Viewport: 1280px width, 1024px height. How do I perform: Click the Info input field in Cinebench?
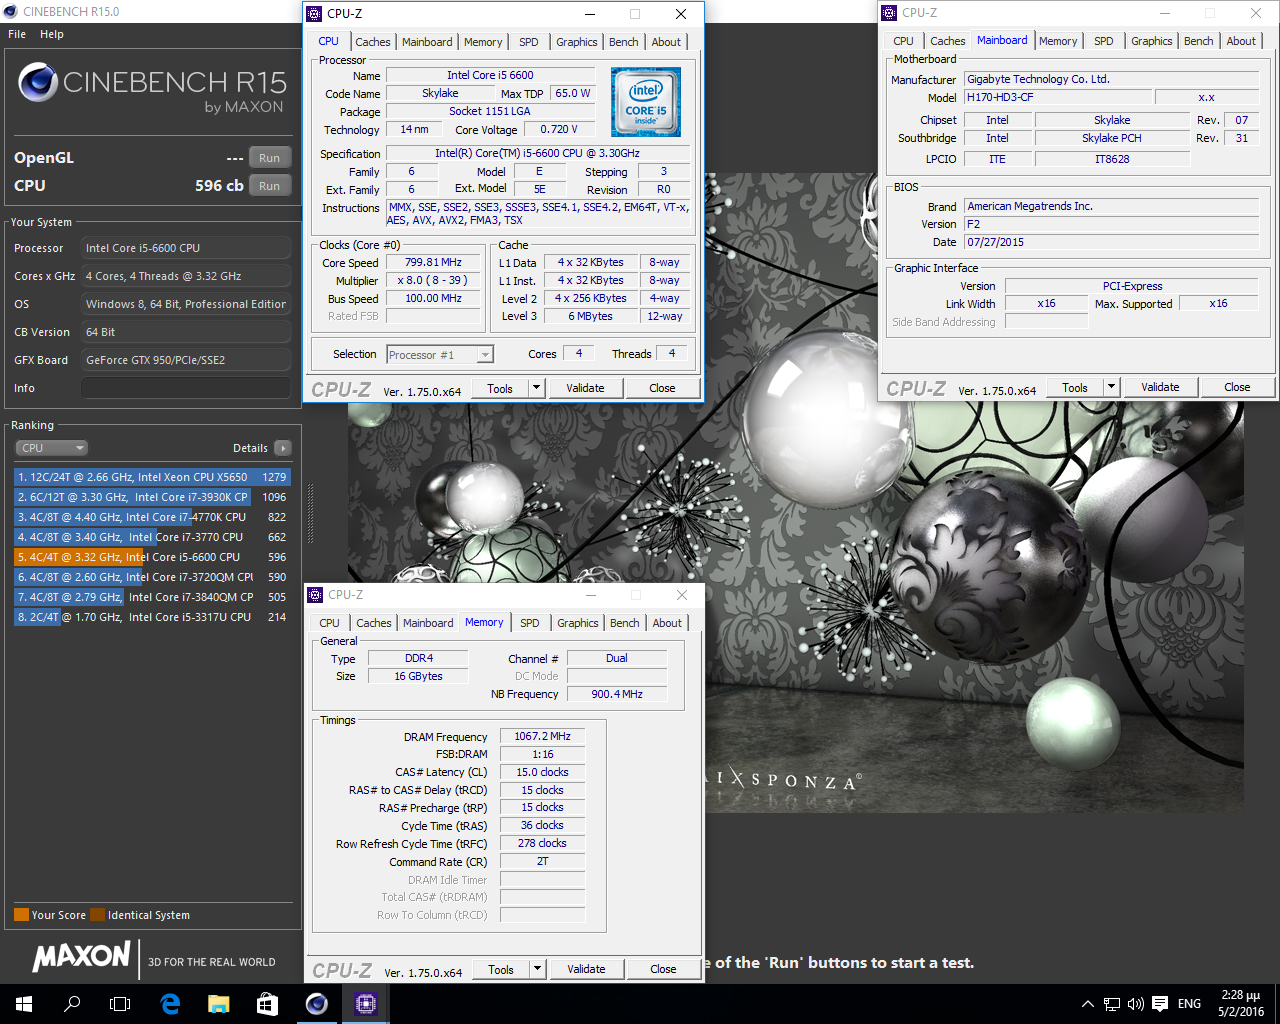point(186,388)
